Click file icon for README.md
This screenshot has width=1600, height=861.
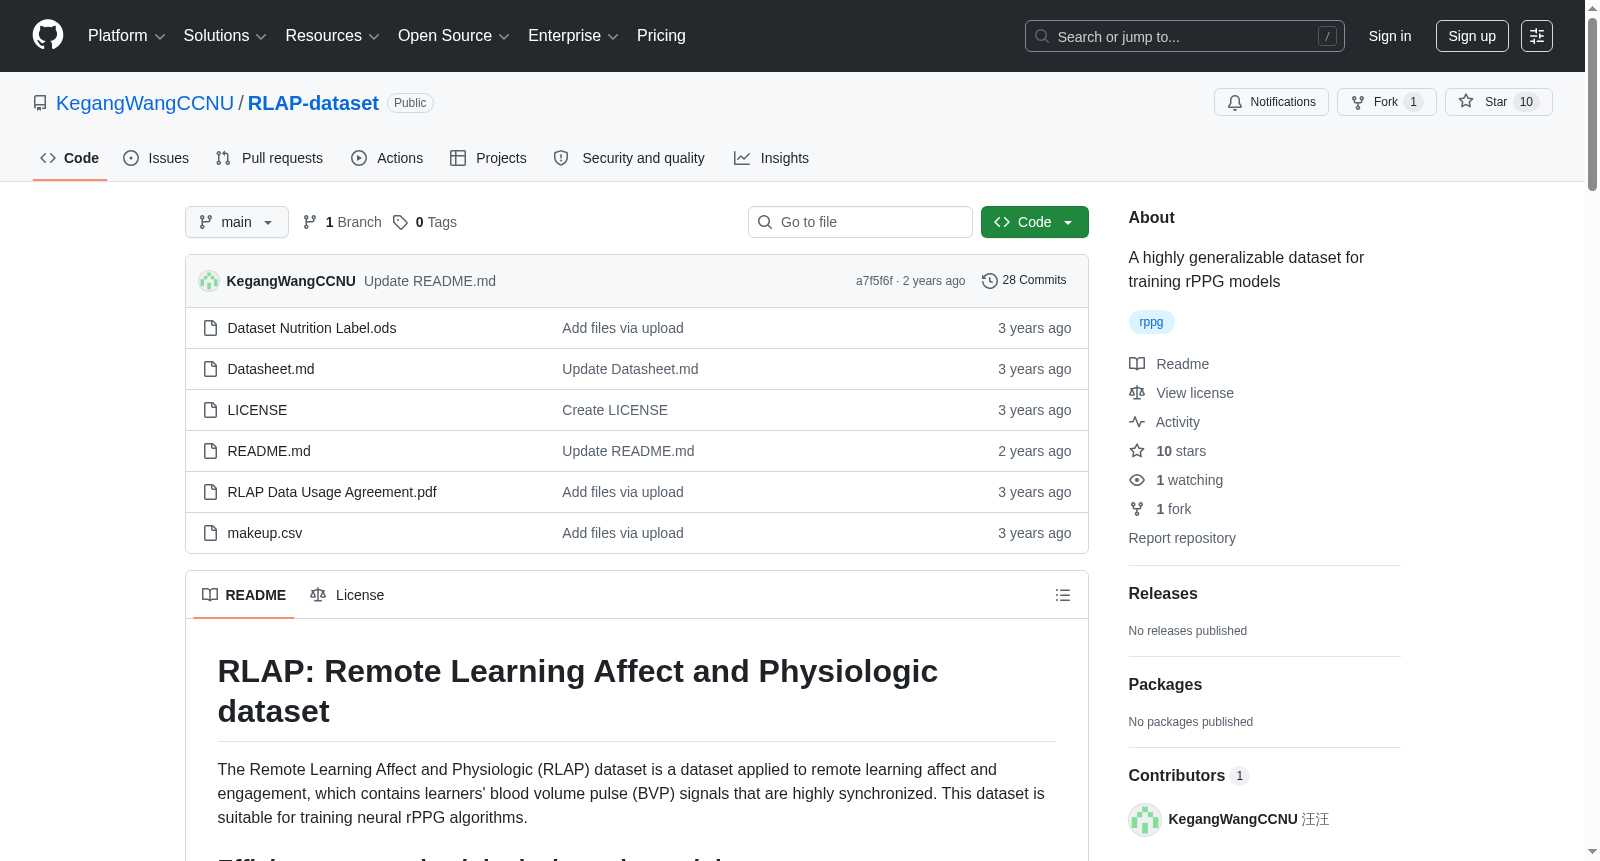click(210, 451)
